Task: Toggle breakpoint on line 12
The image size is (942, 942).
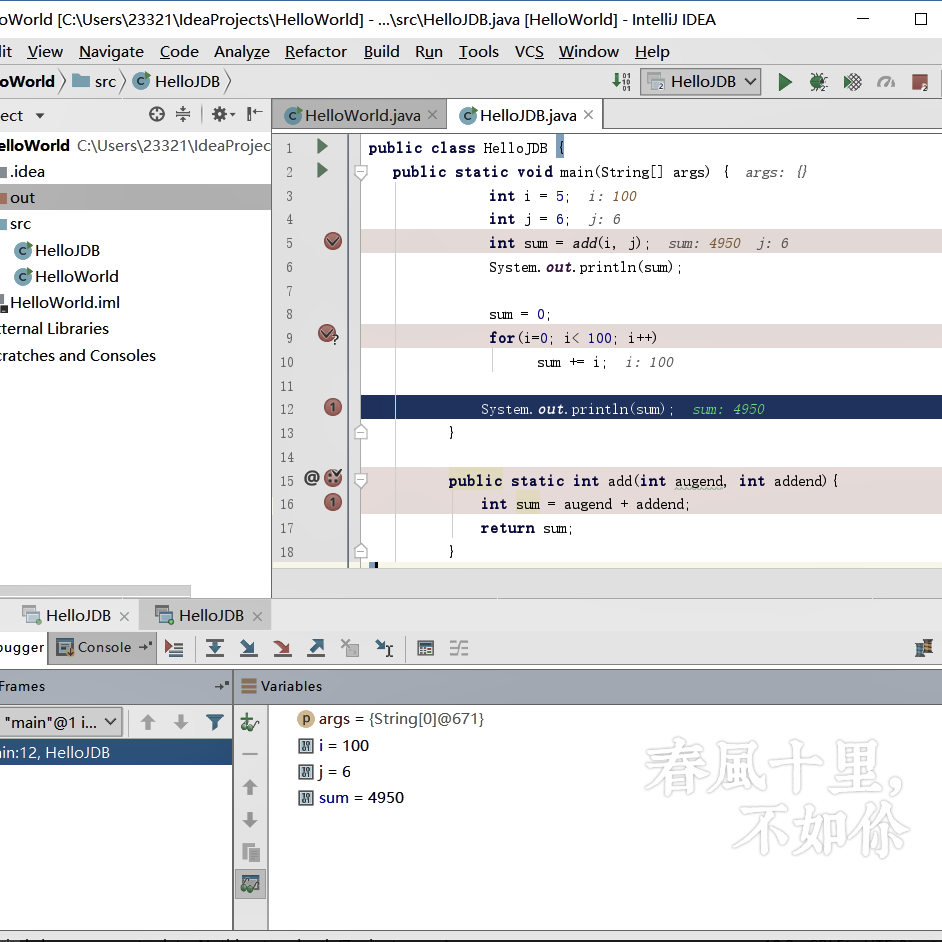Action: [x=333, y=408]
